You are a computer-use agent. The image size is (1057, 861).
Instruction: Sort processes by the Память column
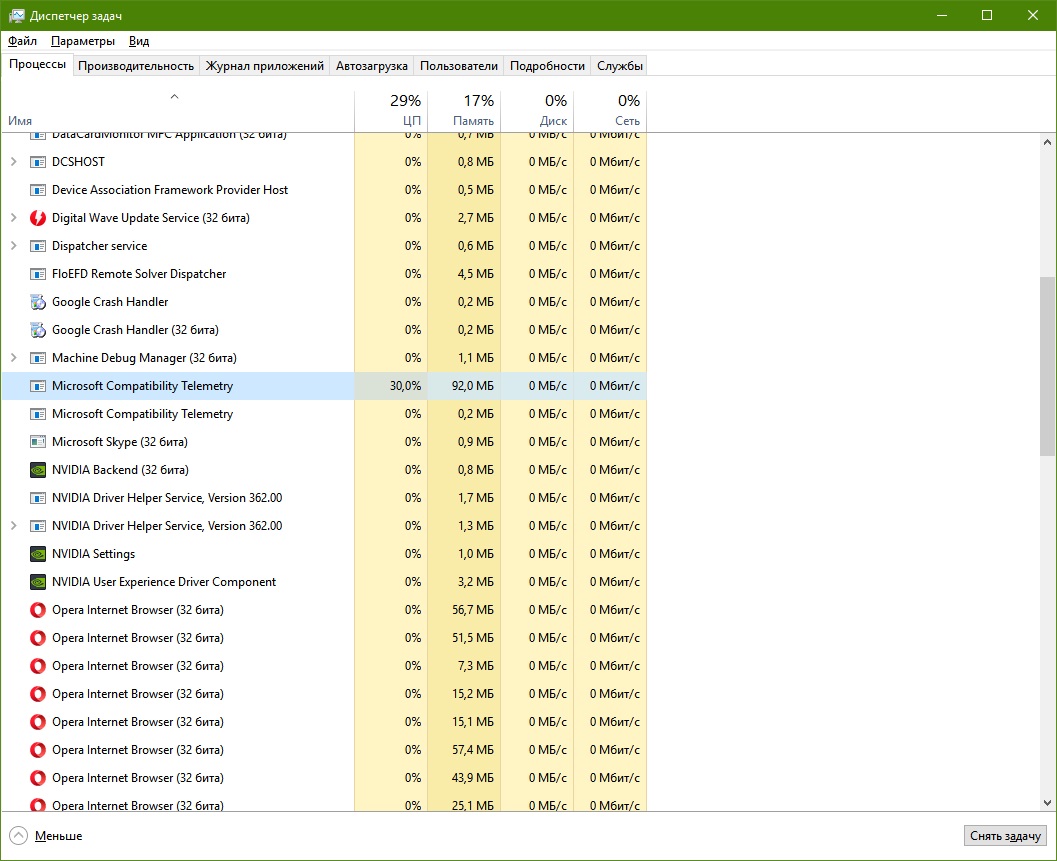click(464, 110)
